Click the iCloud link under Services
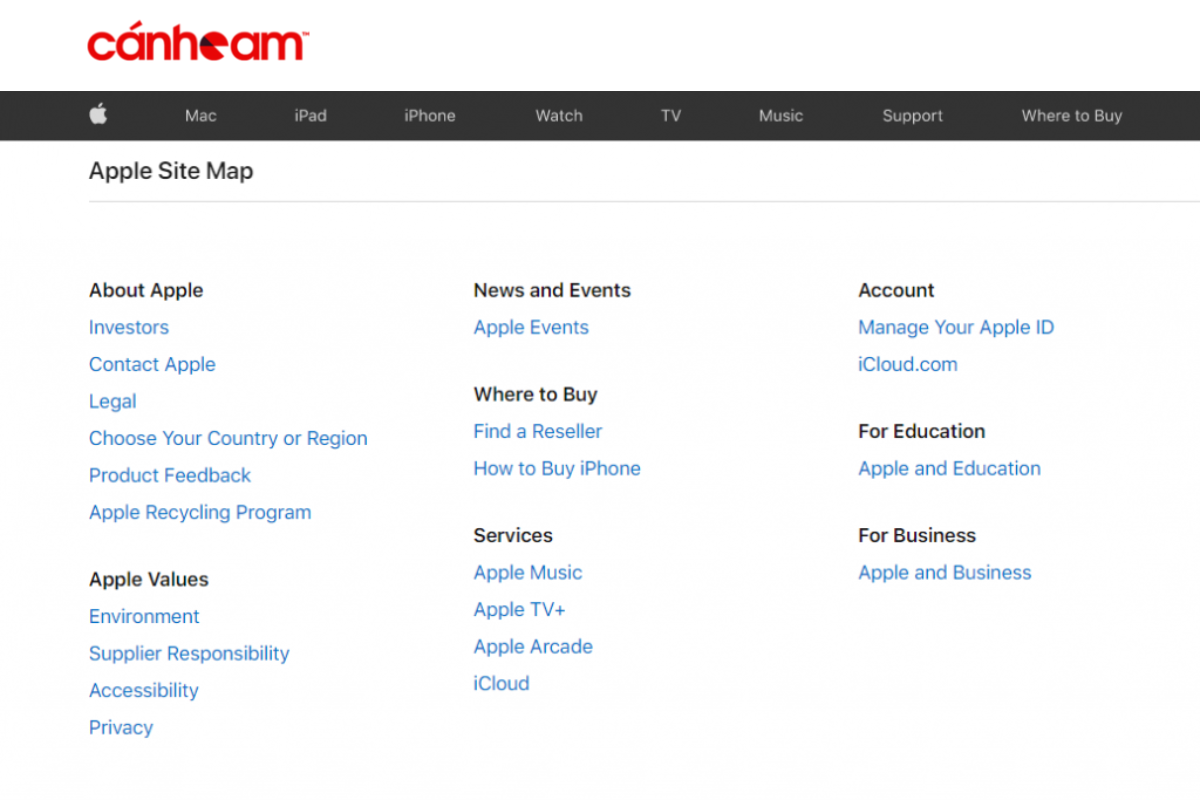The image size is (1200, 800). tap(501, 683)
